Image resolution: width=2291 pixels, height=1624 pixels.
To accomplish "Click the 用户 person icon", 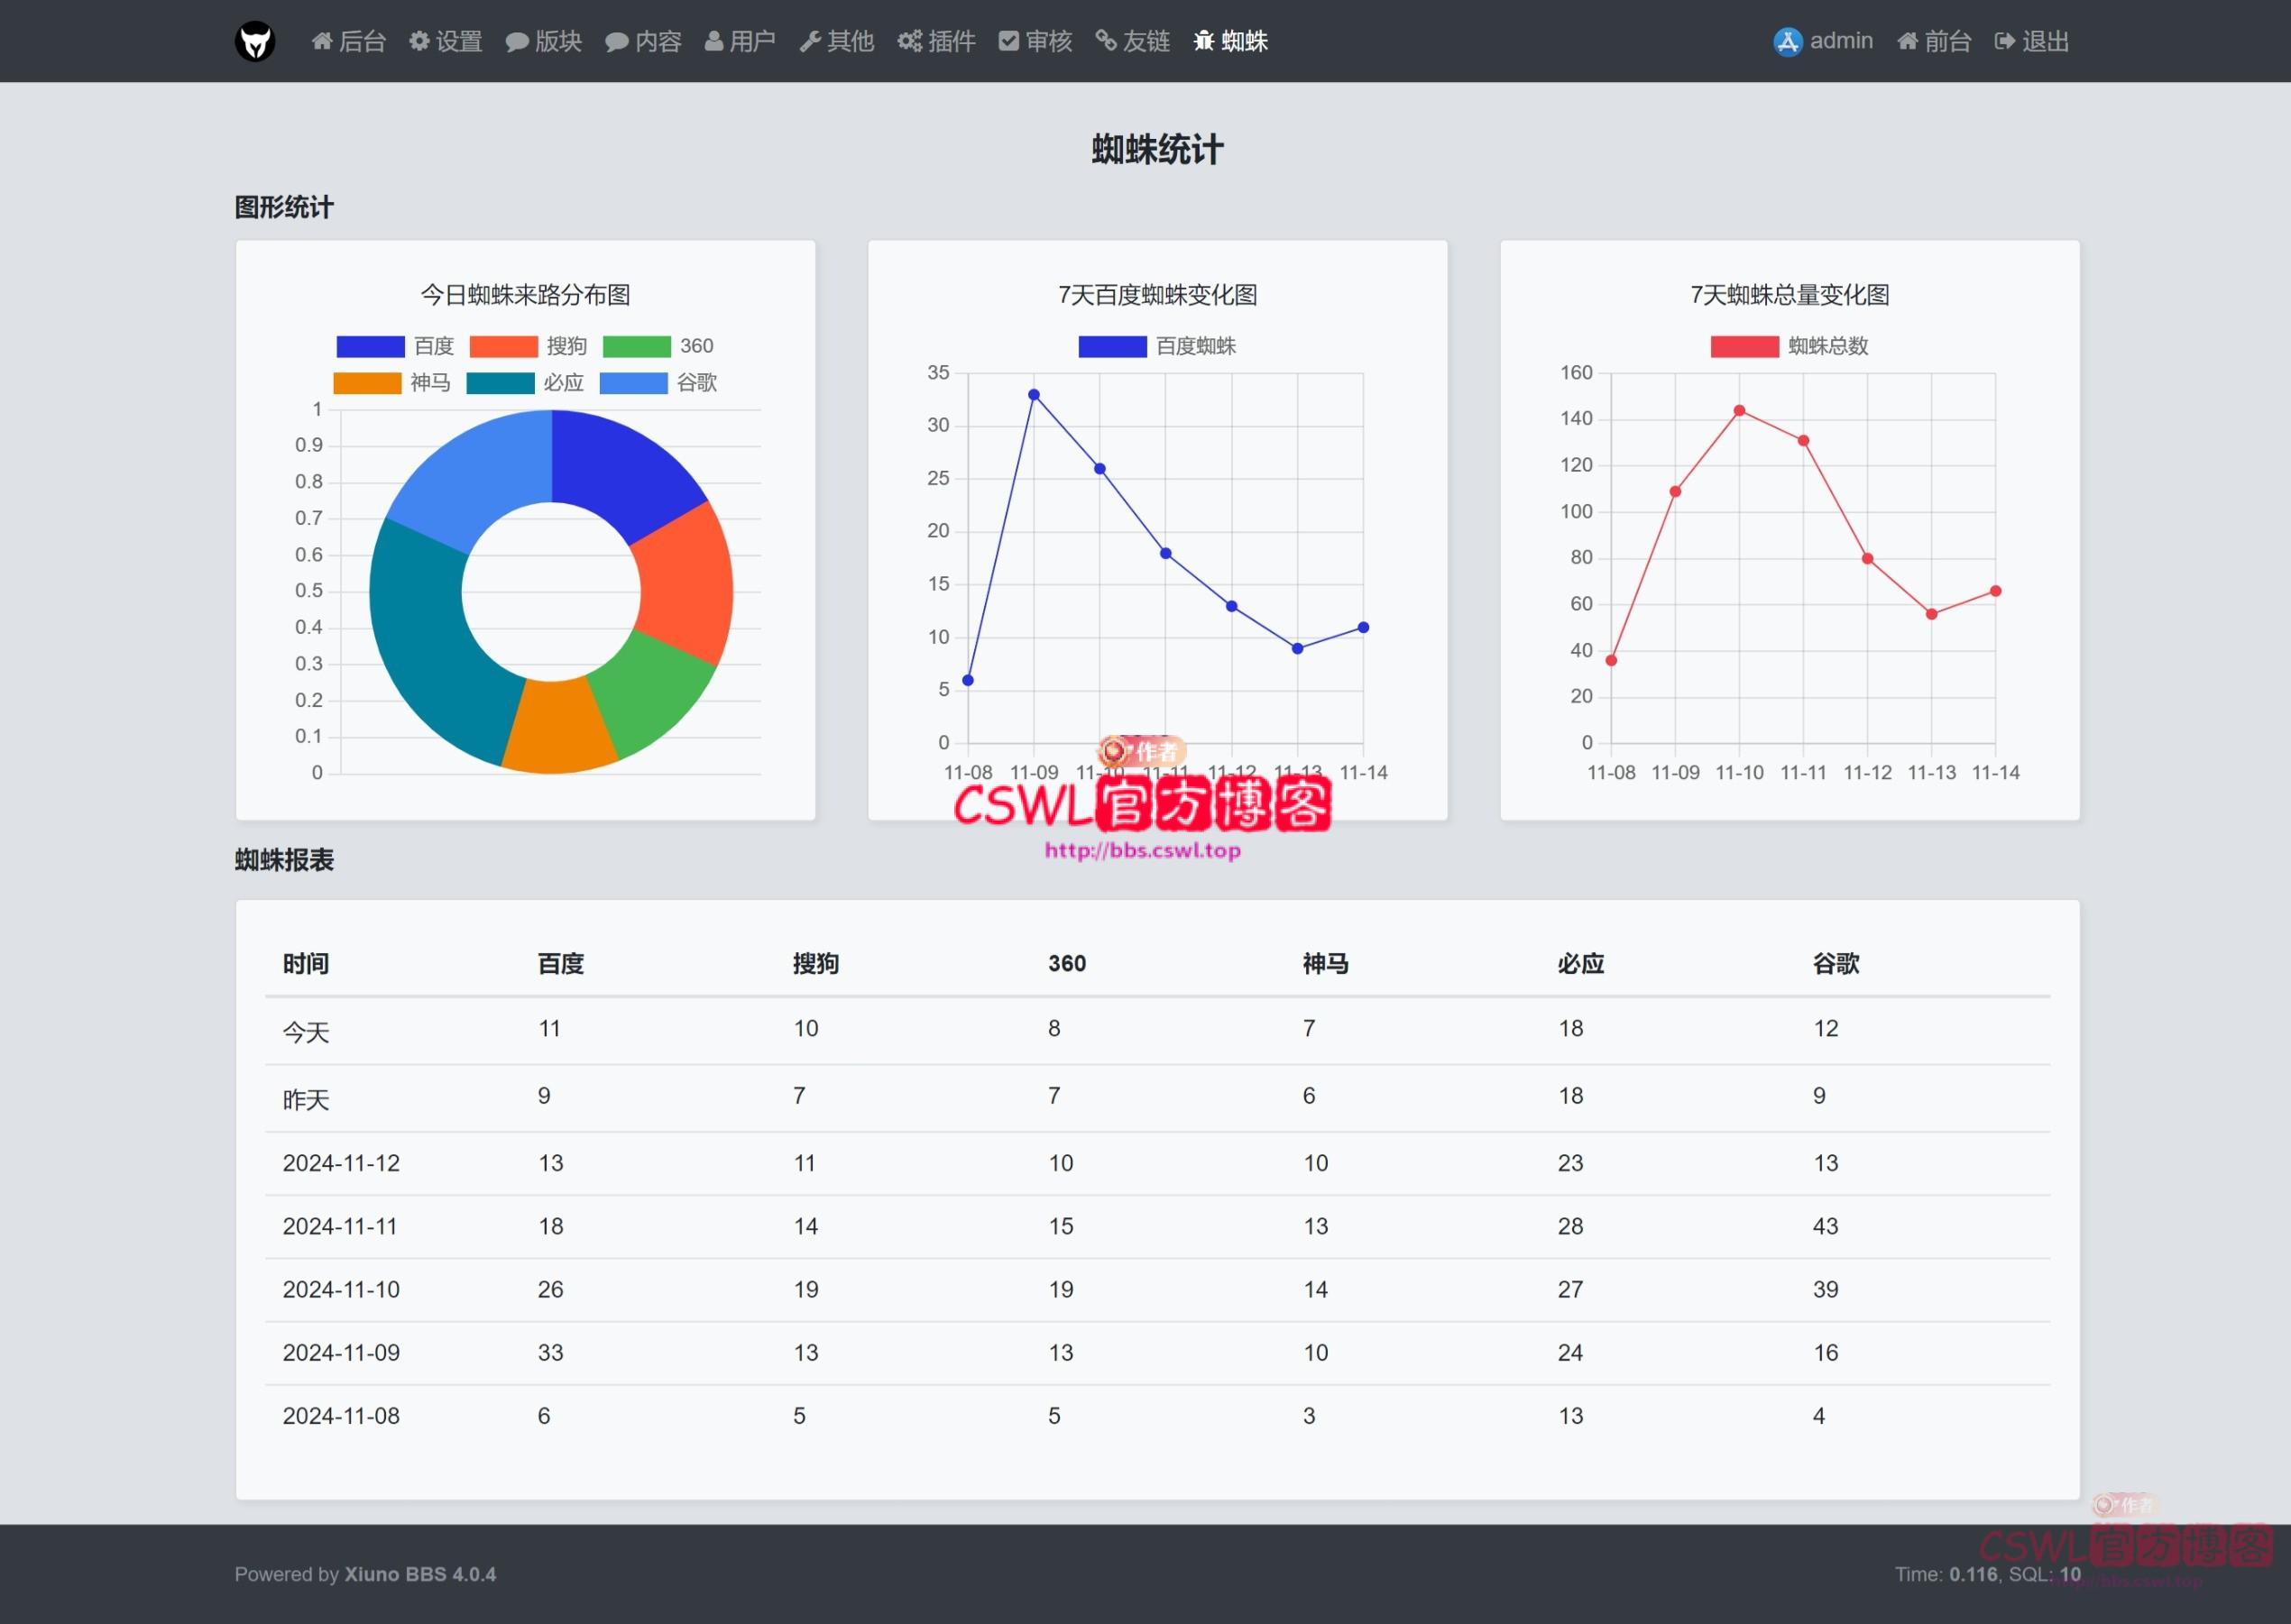I will [x=714, y=41].
